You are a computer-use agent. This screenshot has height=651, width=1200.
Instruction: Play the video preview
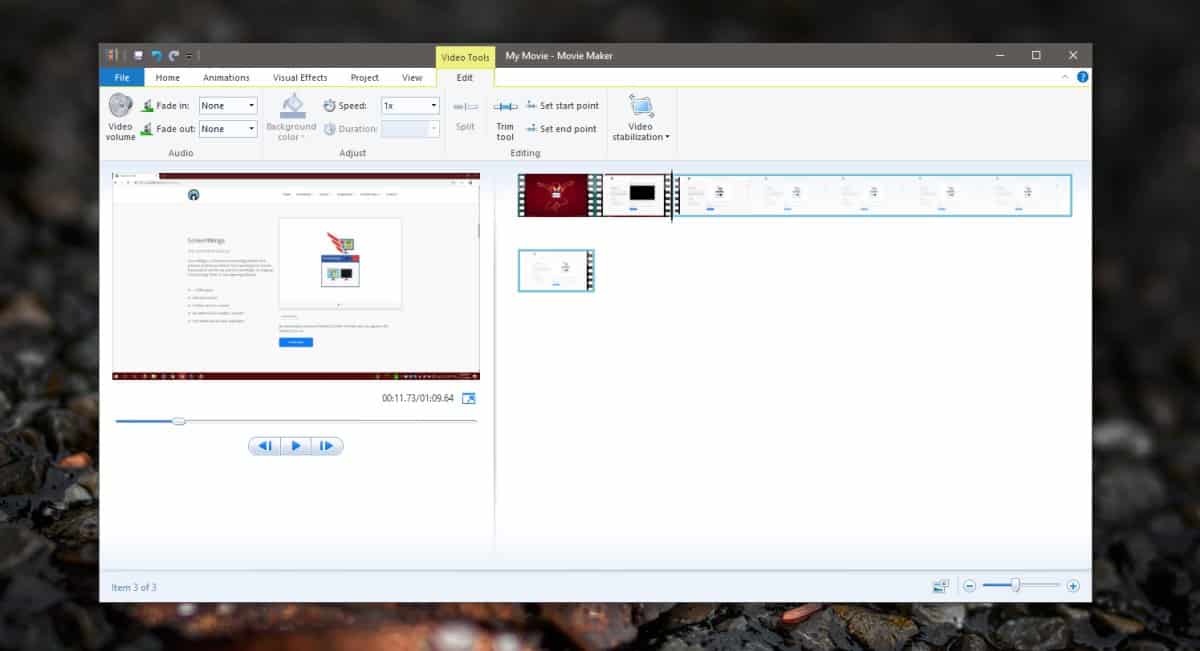296,446
